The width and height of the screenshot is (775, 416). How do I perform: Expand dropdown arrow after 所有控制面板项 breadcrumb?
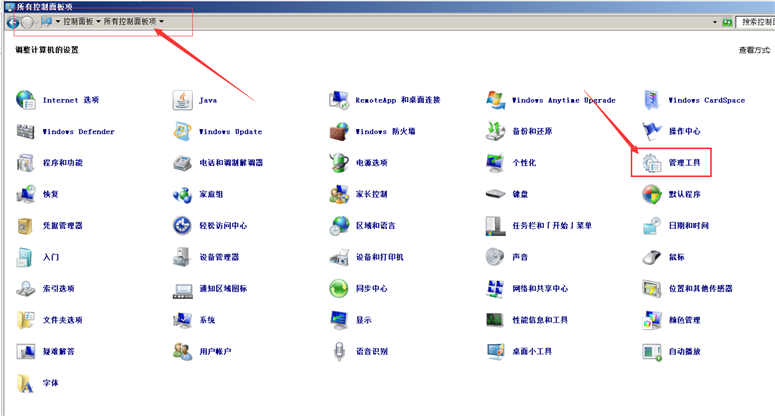tap(161, 22)
